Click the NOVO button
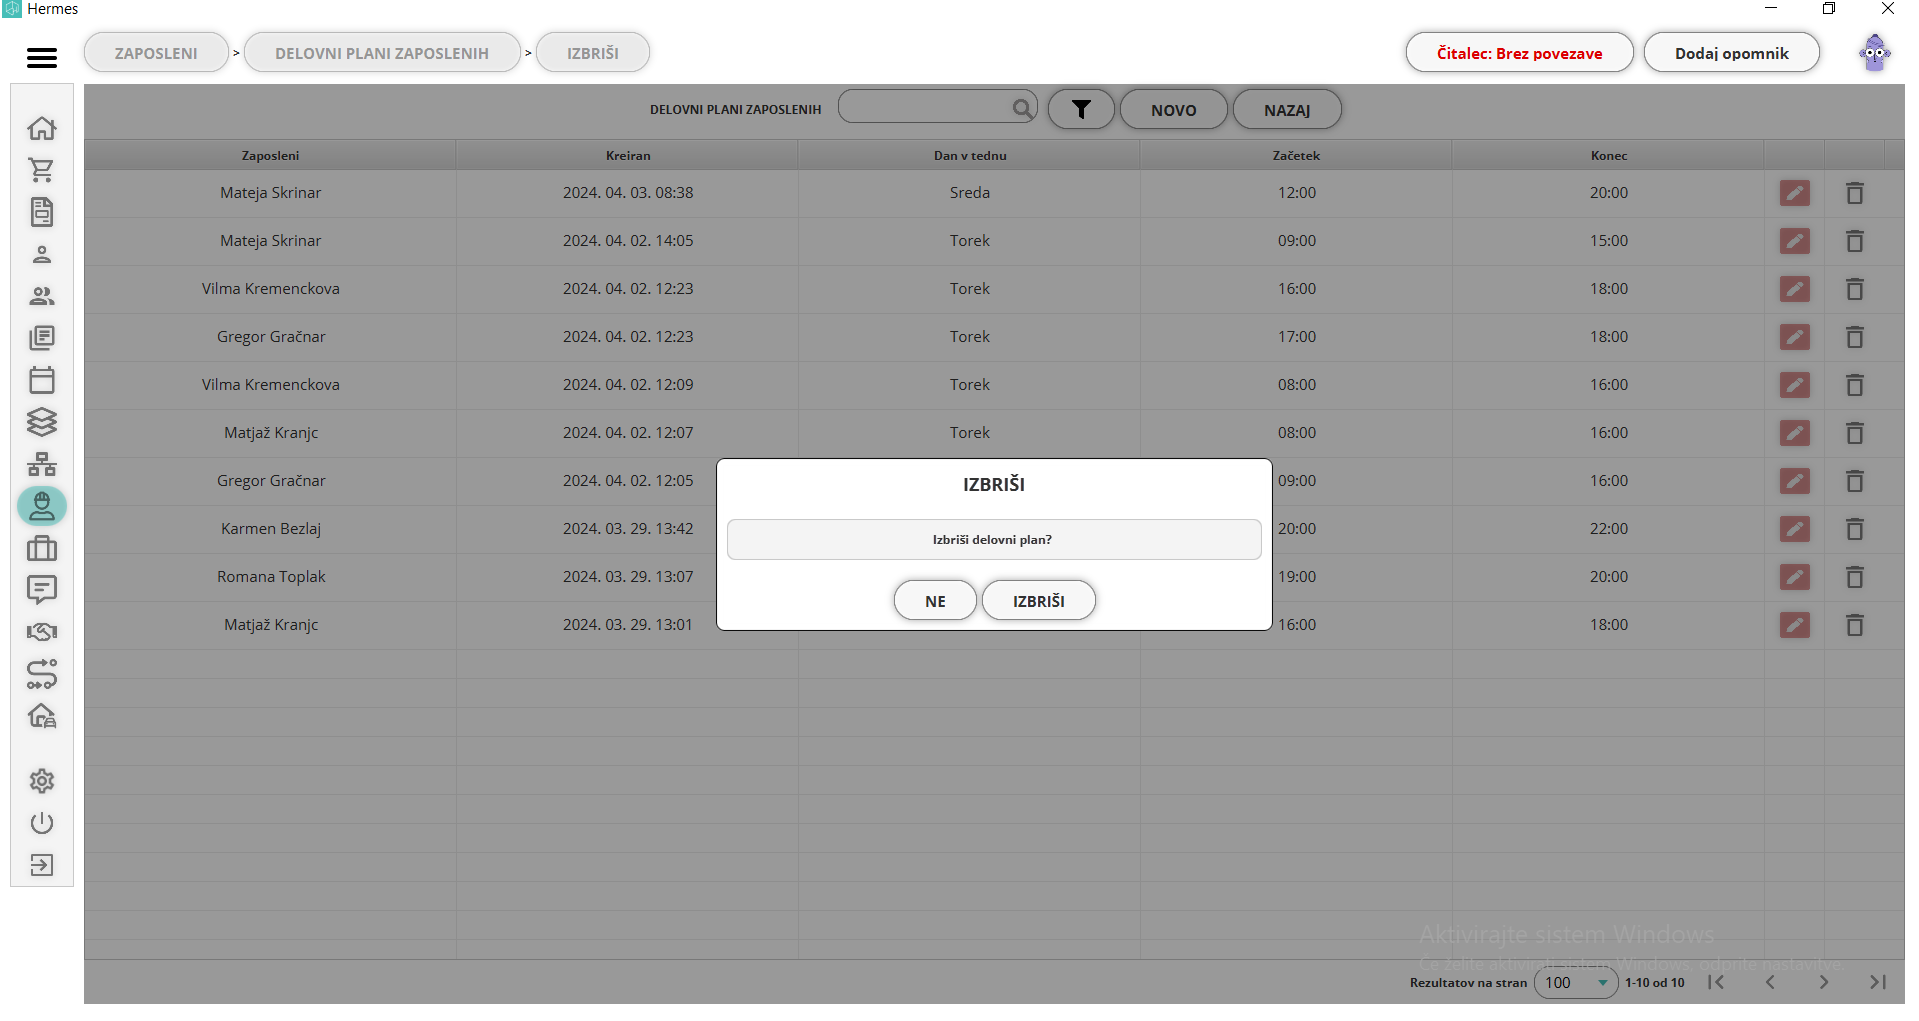Image resolution: width=1919 pixels, height=1021 pixels. coord(1173,110)
